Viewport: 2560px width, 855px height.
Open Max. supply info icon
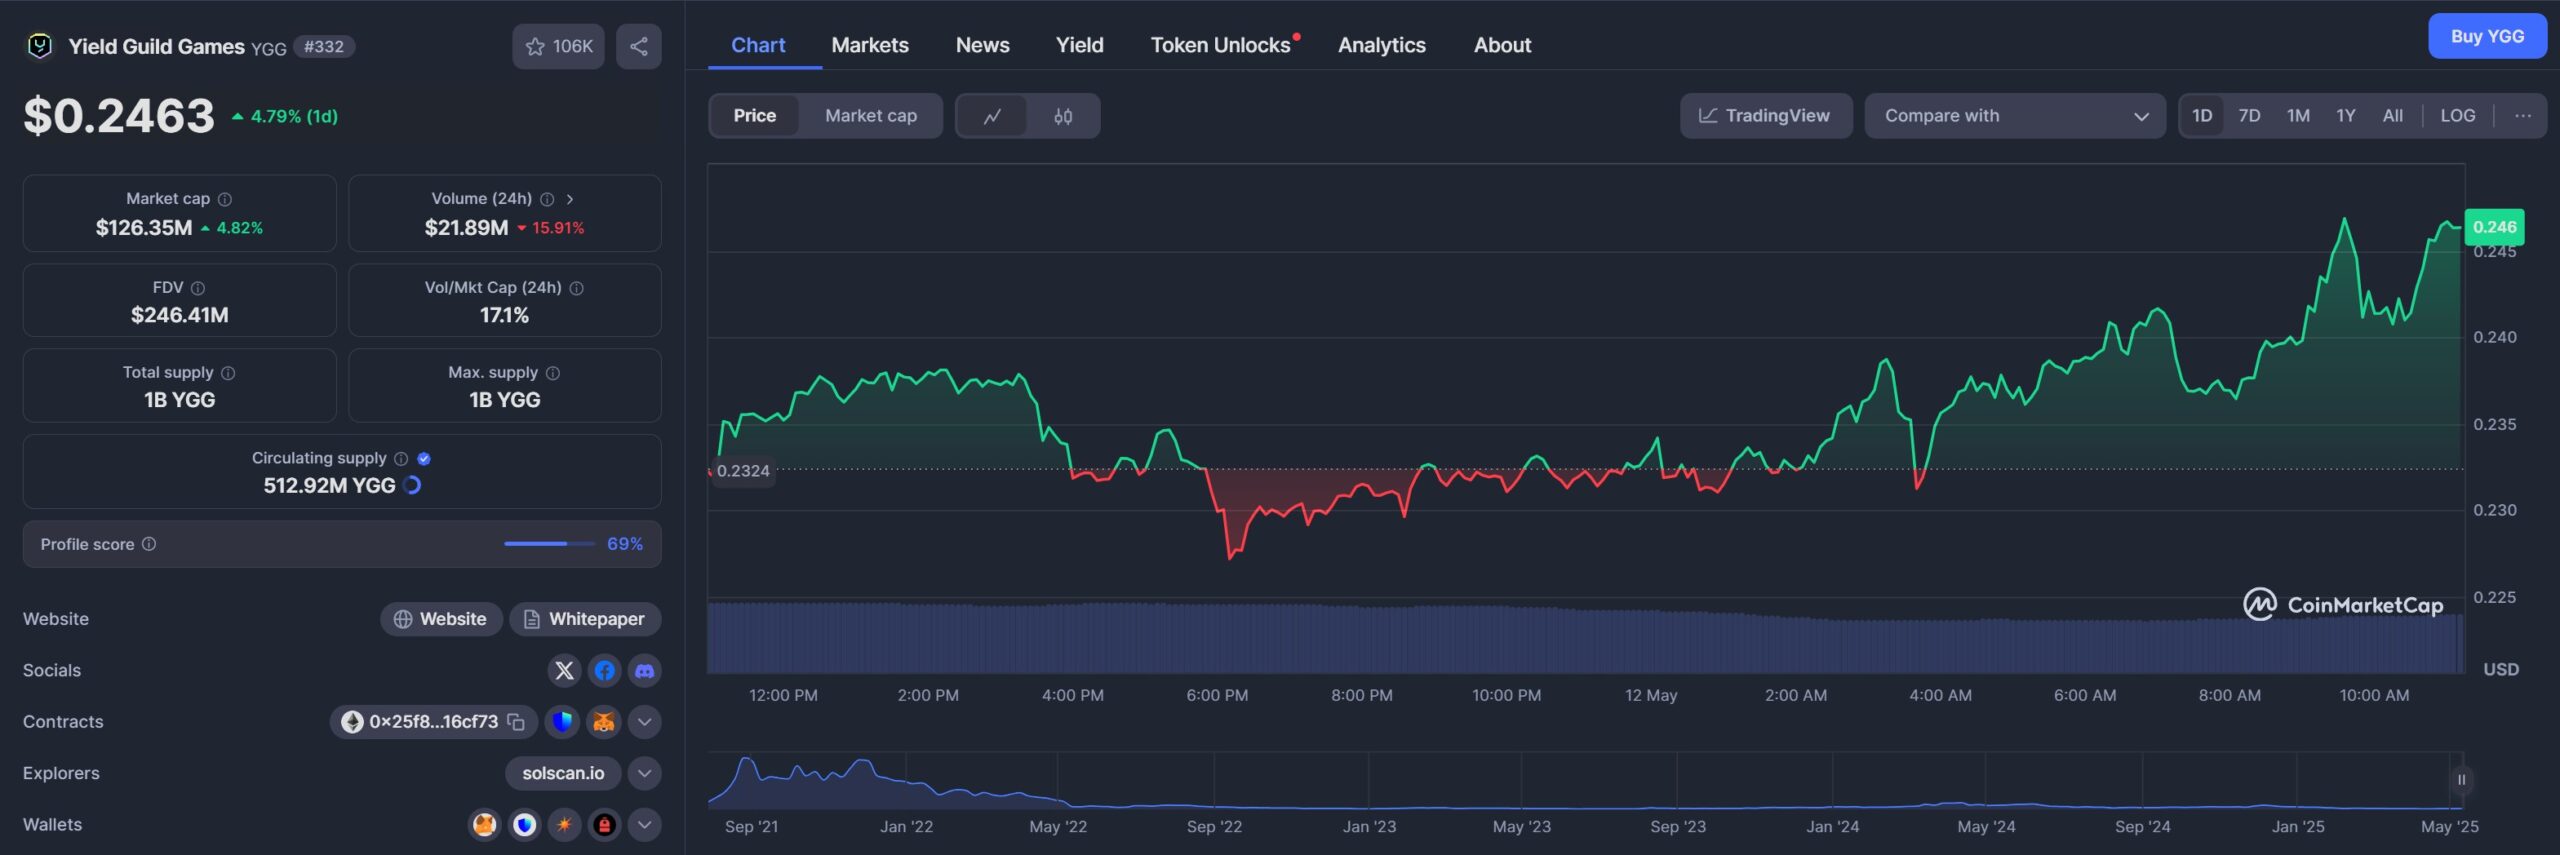553,373
